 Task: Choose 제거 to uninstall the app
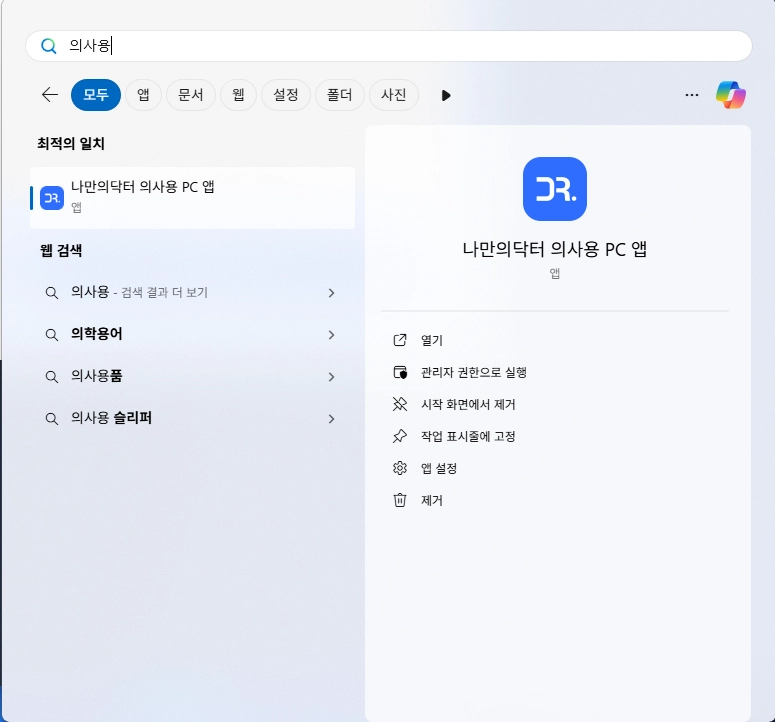click(431, 501)
